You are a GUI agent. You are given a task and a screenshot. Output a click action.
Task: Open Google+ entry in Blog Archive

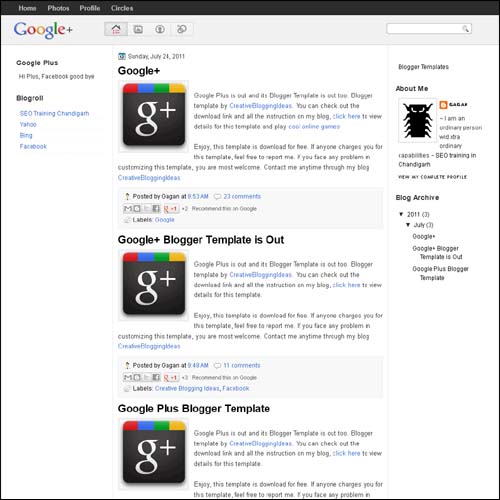pos(424,236)
